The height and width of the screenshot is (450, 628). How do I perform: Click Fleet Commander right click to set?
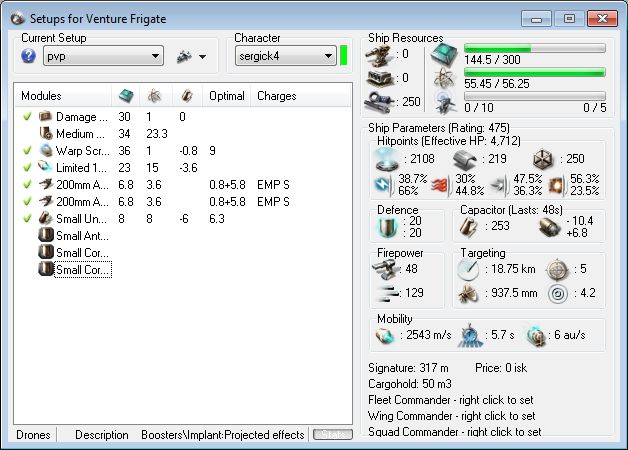pyautogui.click(x=451, y=400)
